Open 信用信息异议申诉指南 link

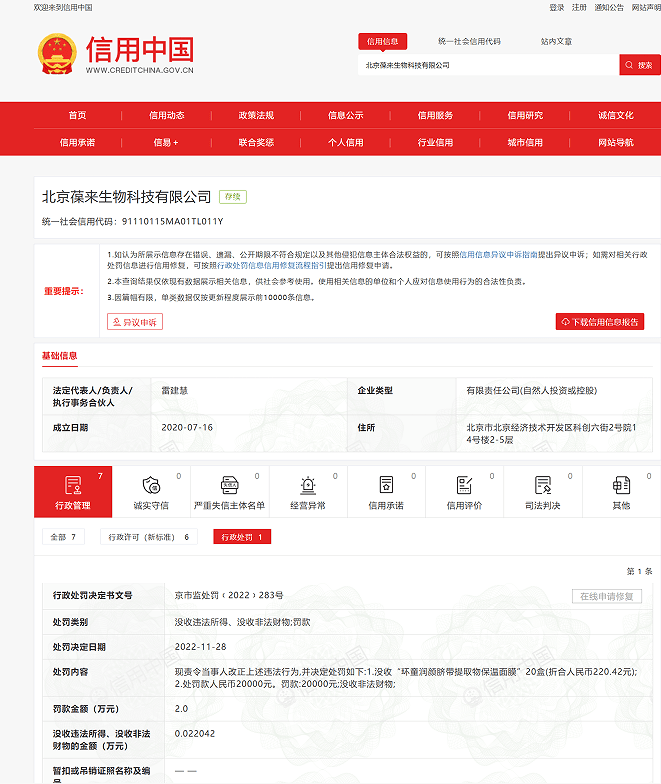pyautogui.click(x=498, y=254)
